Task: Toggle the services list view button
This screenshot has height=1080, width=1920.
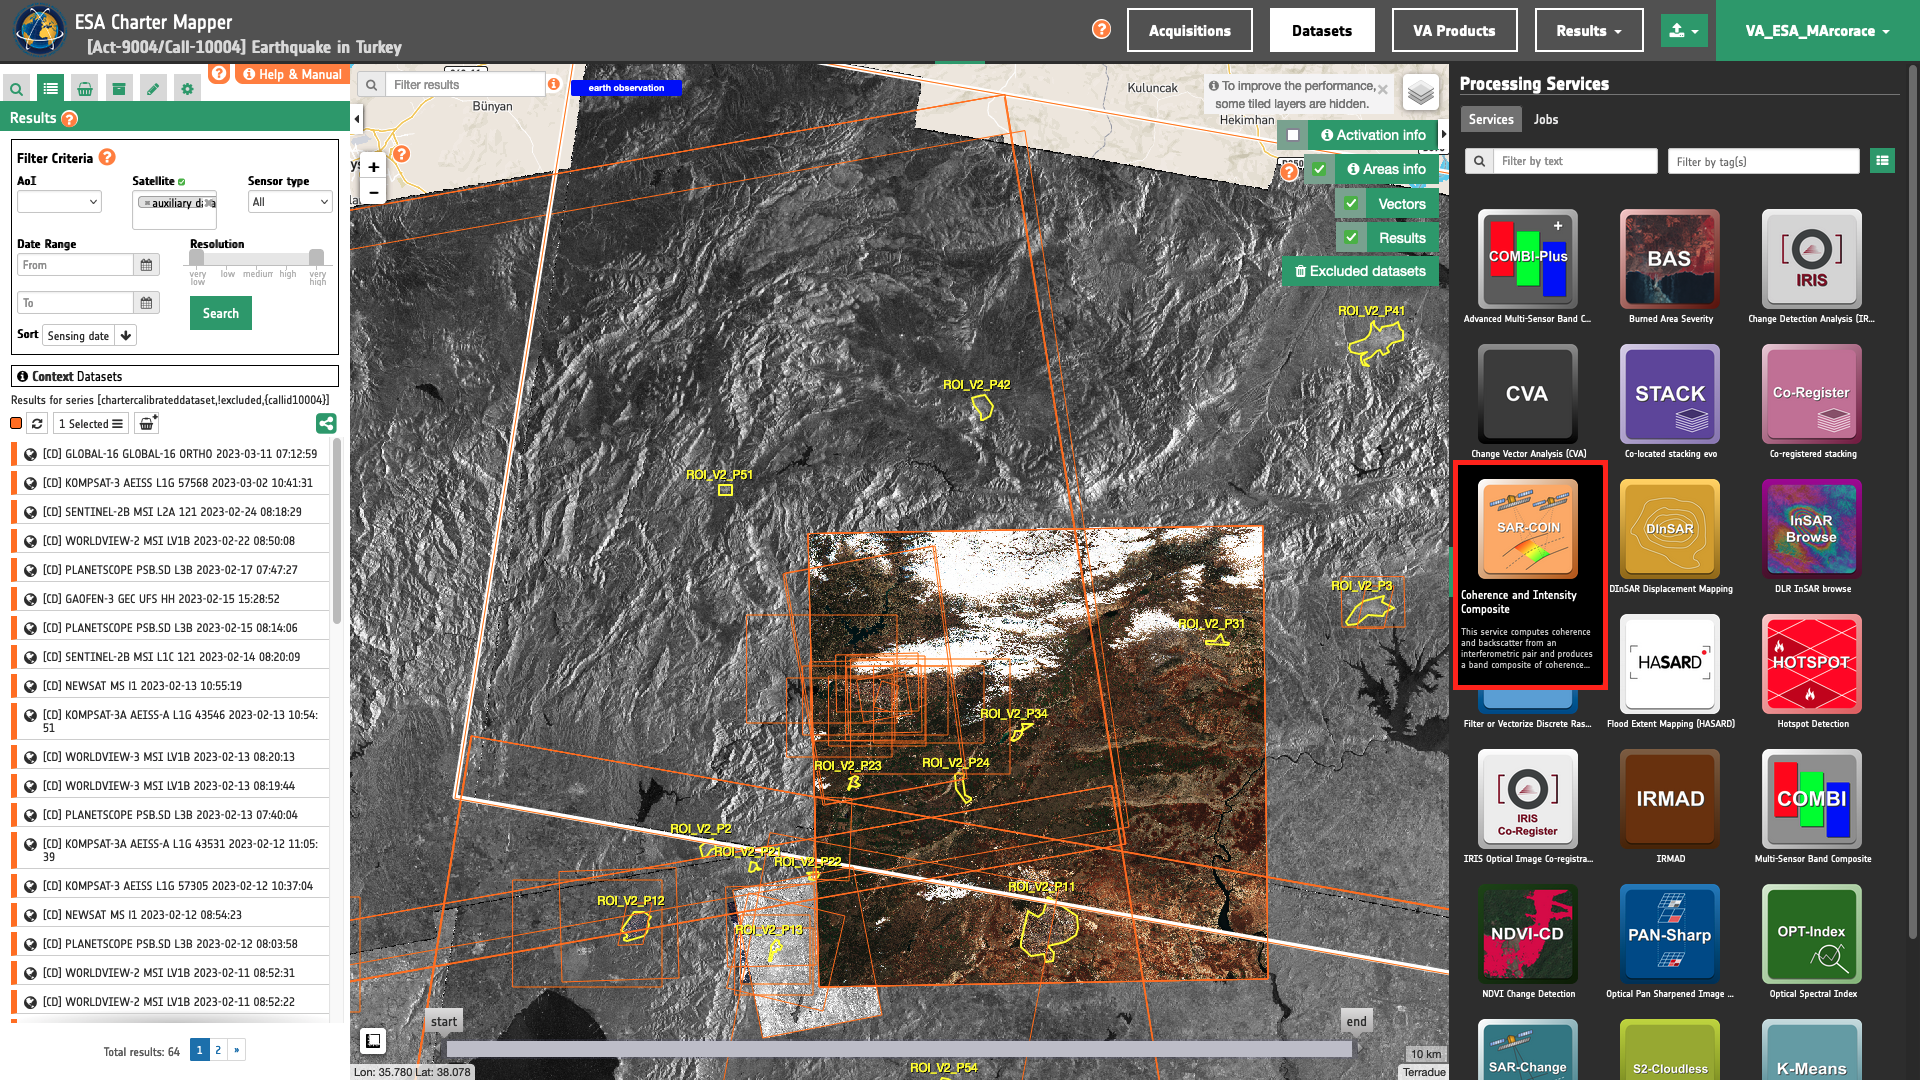Action: point(1882,160)
